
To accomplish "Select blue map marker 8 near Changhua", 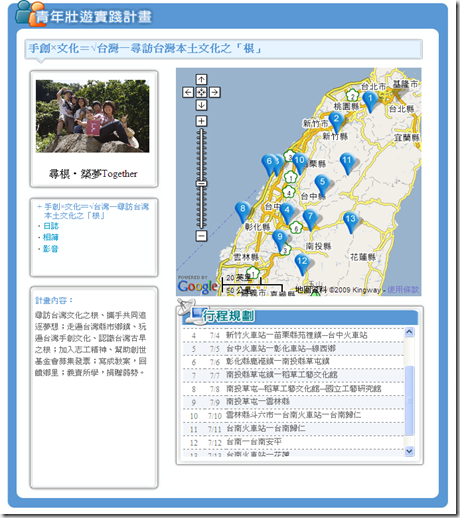I will (242, 212).
